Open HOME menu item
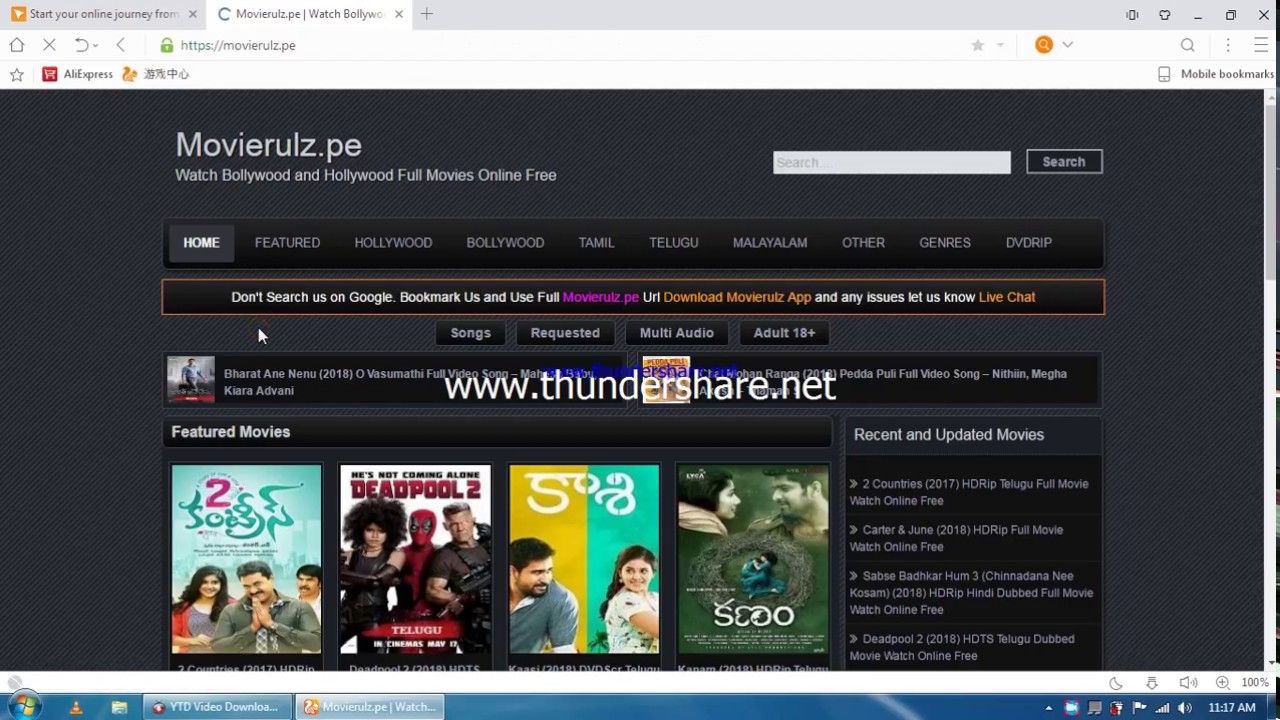 tap(201, 243)
